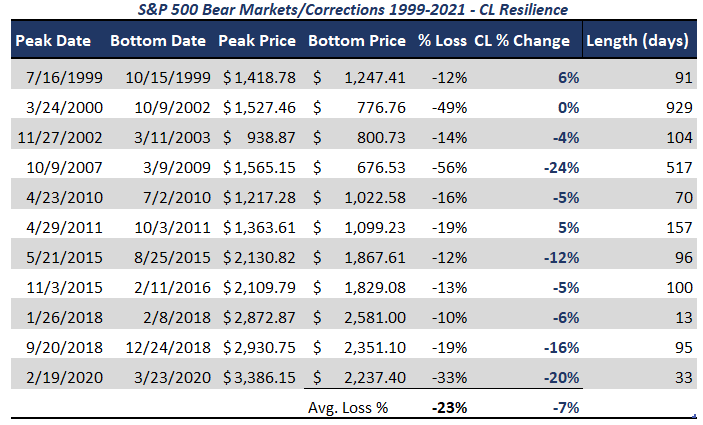Click the 10/9/2002 bottom date cell
The image size is (703, 425).
pos(172,108)
